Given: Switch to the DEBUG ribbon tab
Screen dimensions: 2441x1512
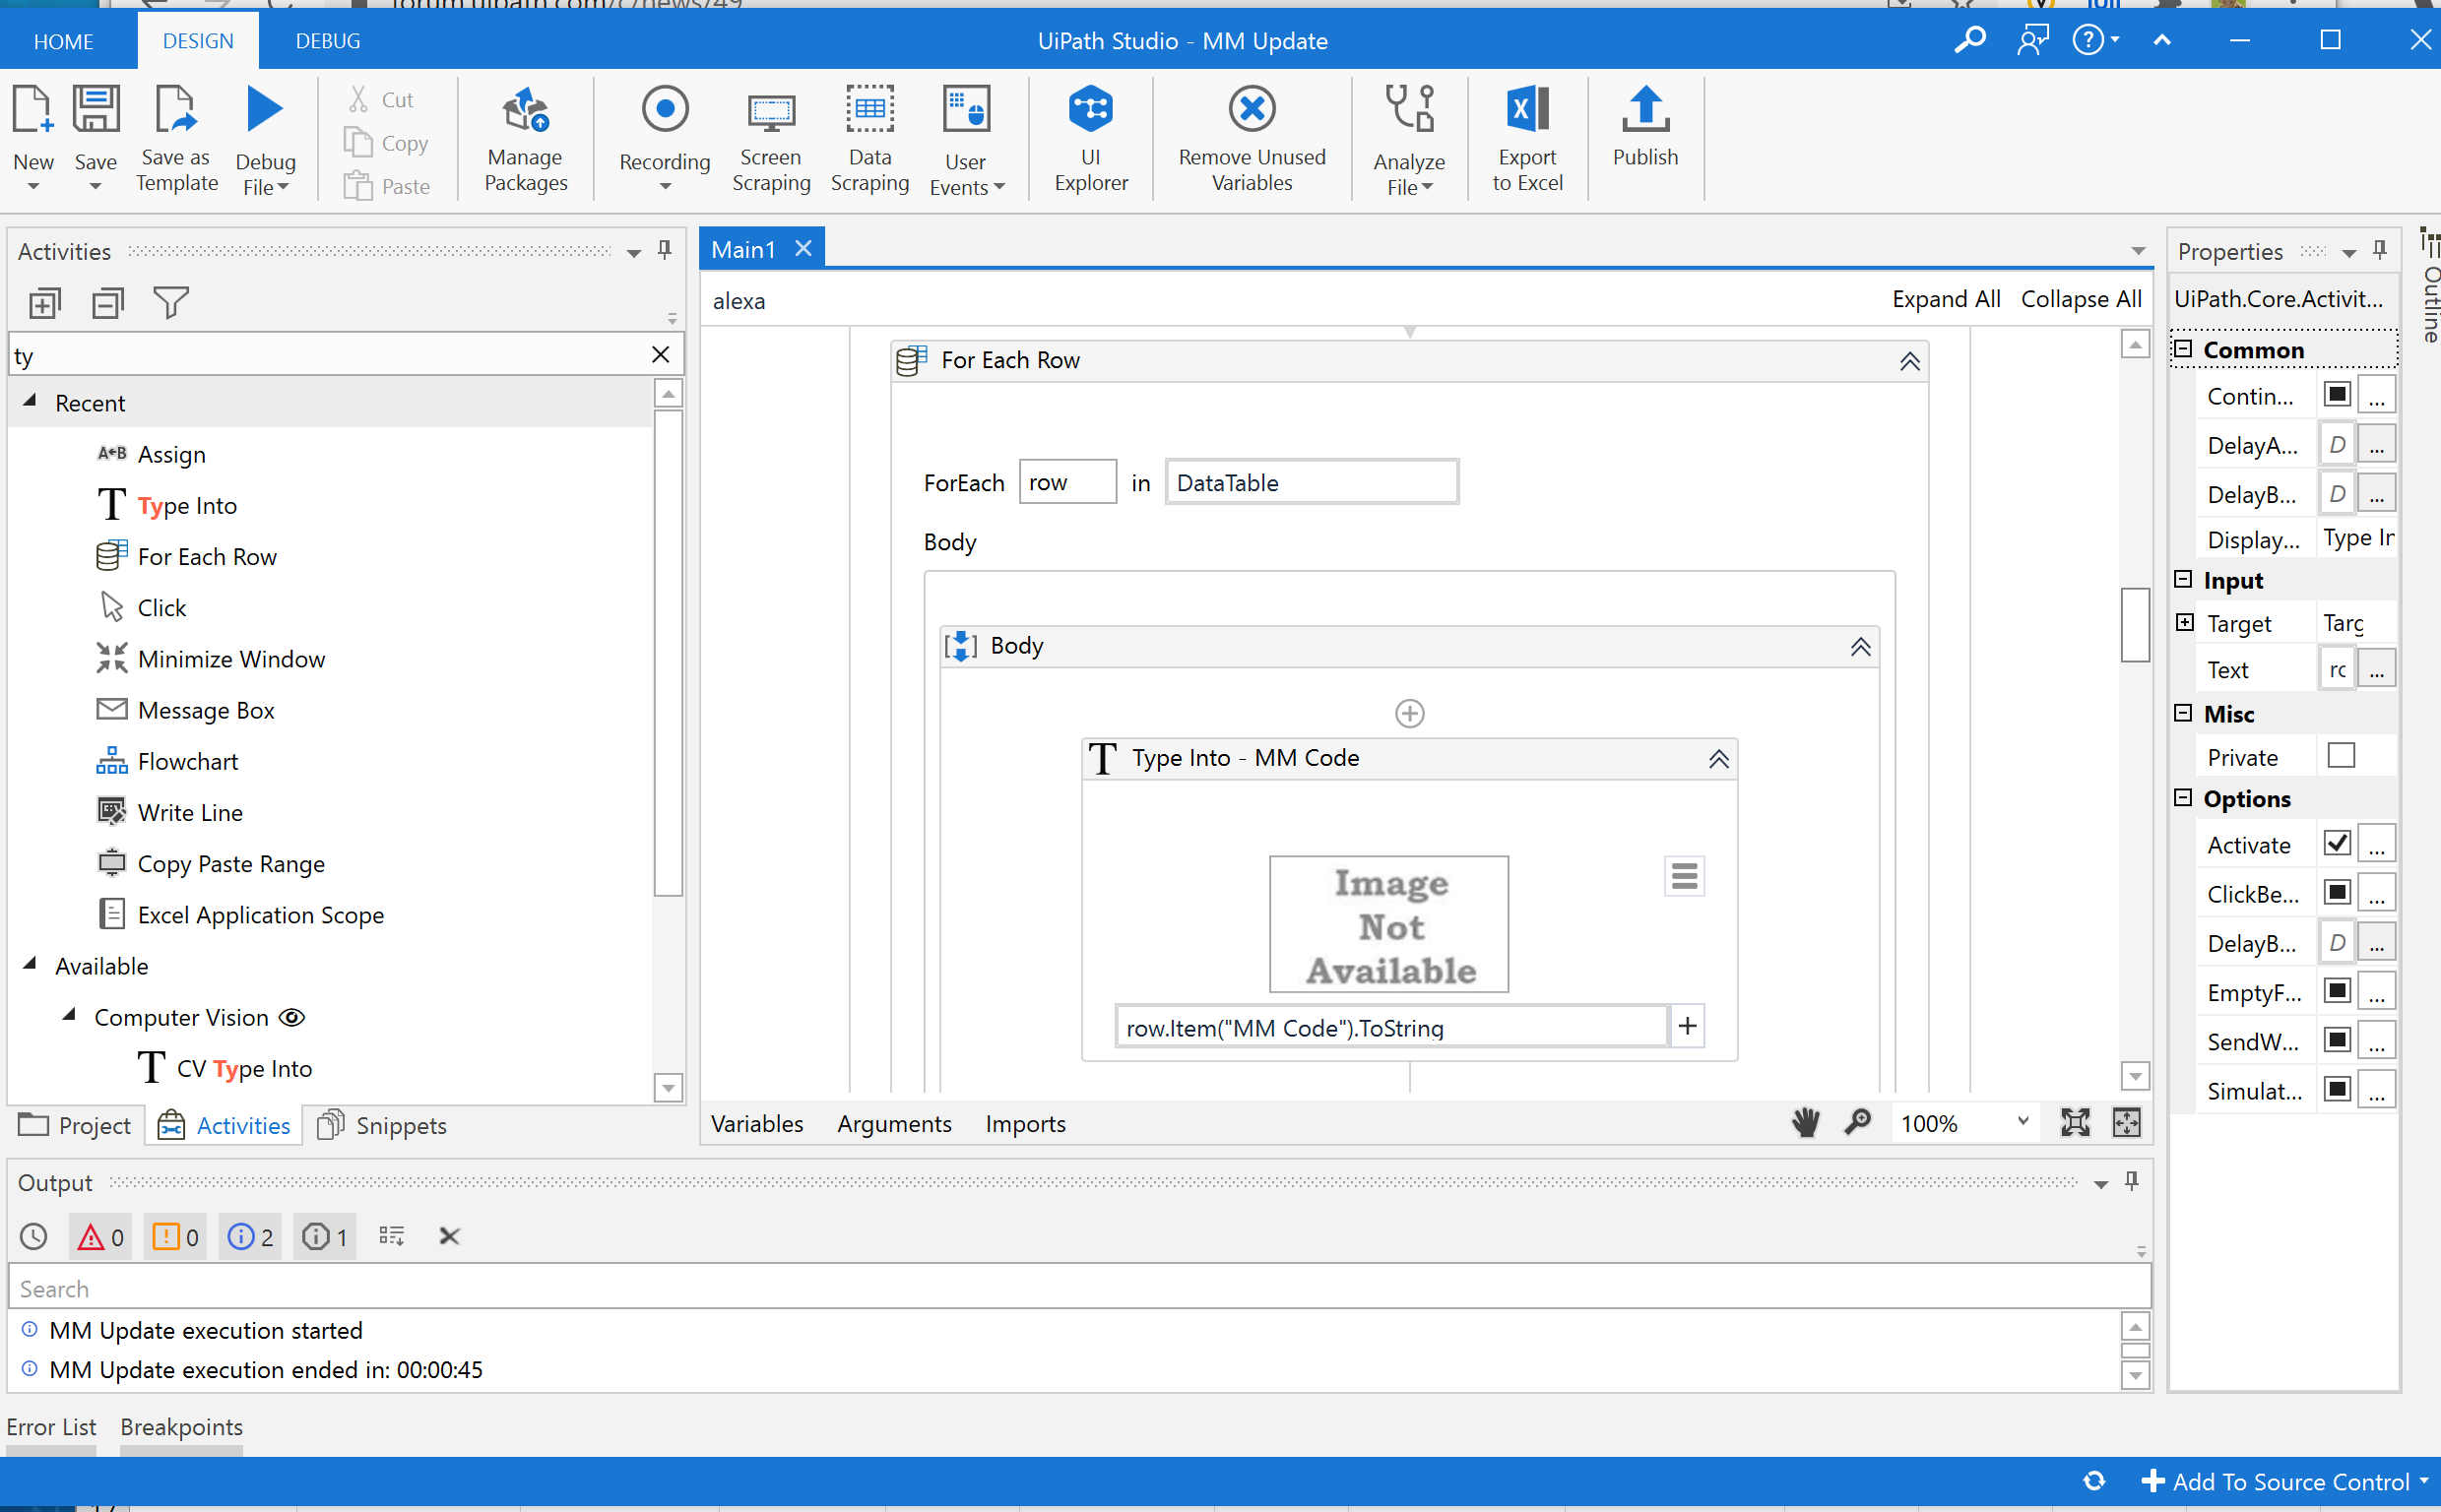Looking at the screenshot, I should click(327, 41).
